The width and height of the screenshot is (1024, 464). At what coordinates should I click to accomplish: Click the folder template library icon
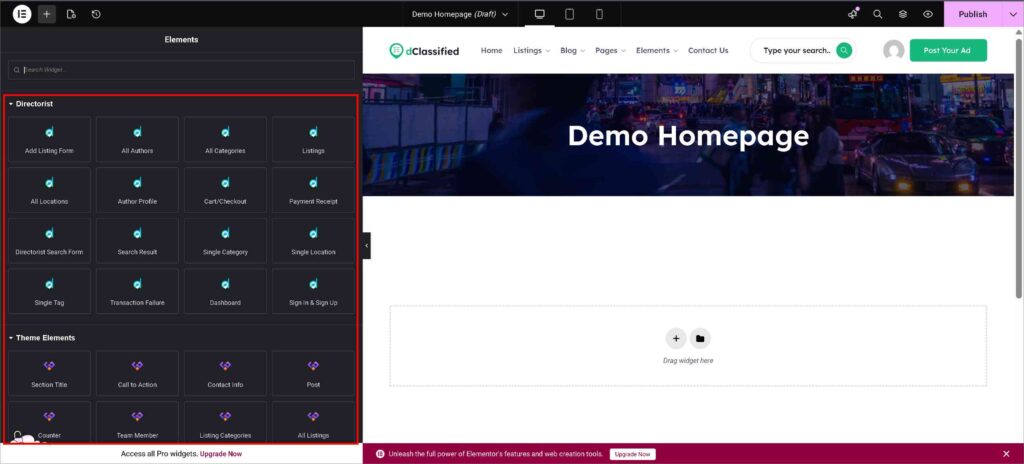tap(700, 338)
